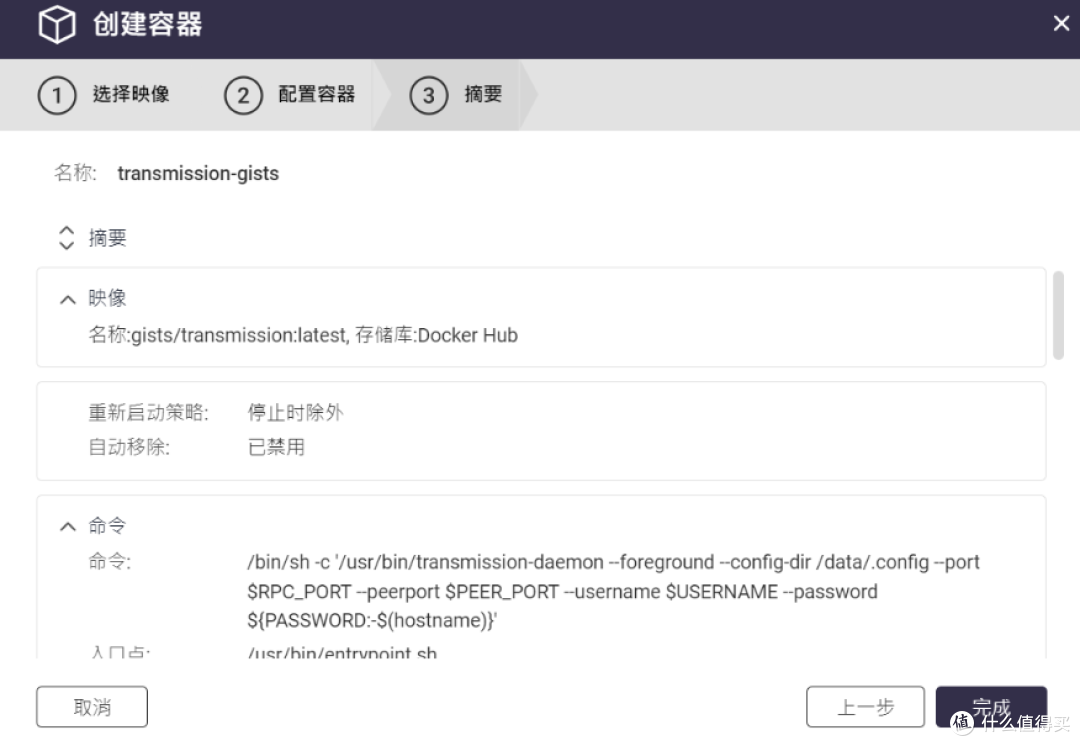This screenshot has width=1080, height=746.
Task: Click the summary list vertical scrollbar
Action: tap(1059, 315)
